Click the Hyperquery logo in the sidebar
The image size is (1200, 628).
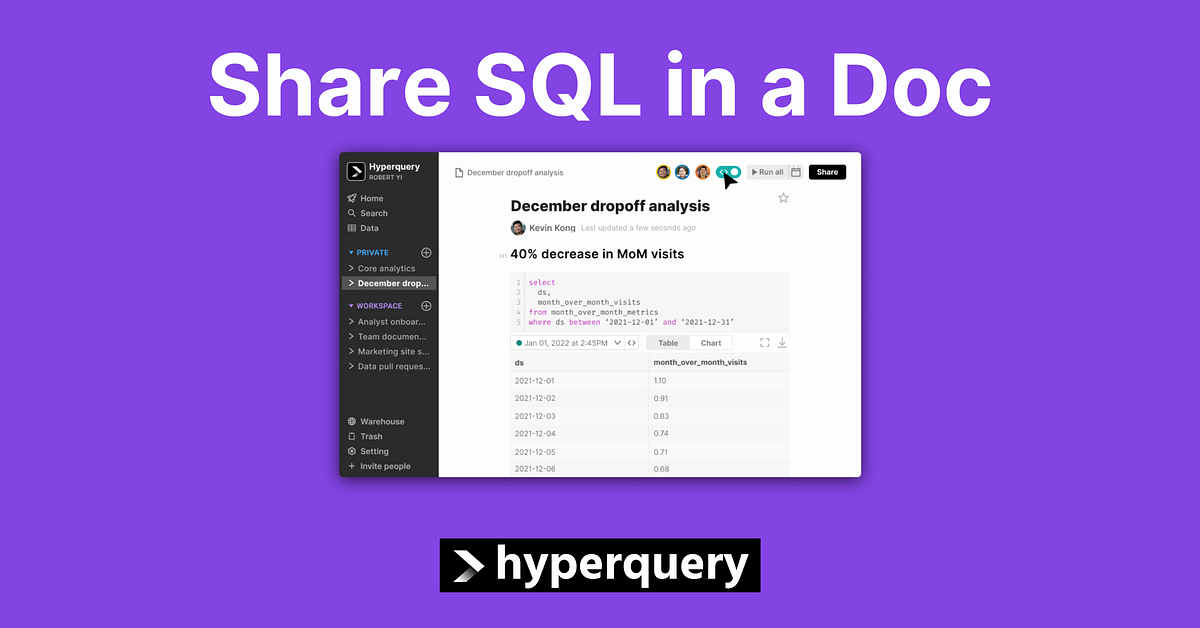click(x=356, y=172)
